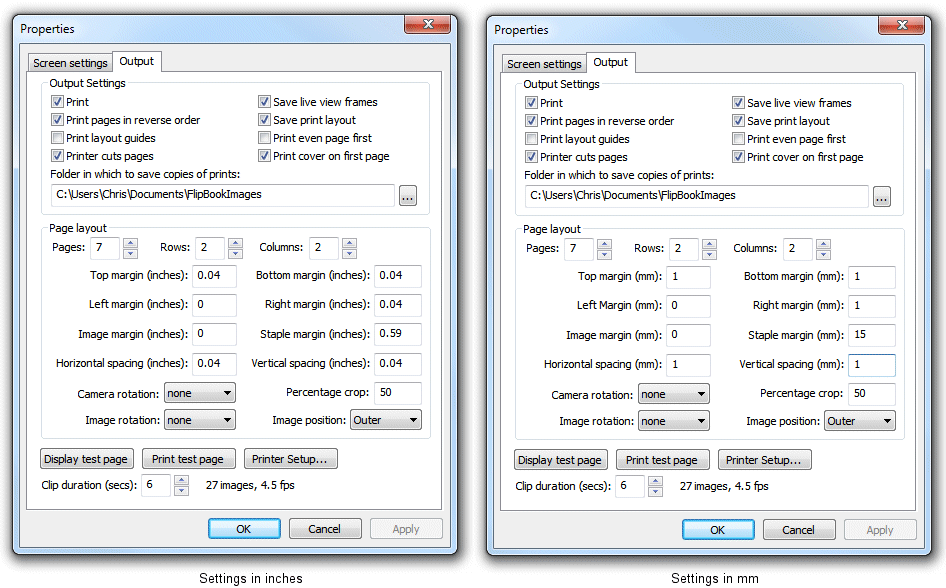Open Camera rotation dropdown in inches dialog

[x=200, y=393]
